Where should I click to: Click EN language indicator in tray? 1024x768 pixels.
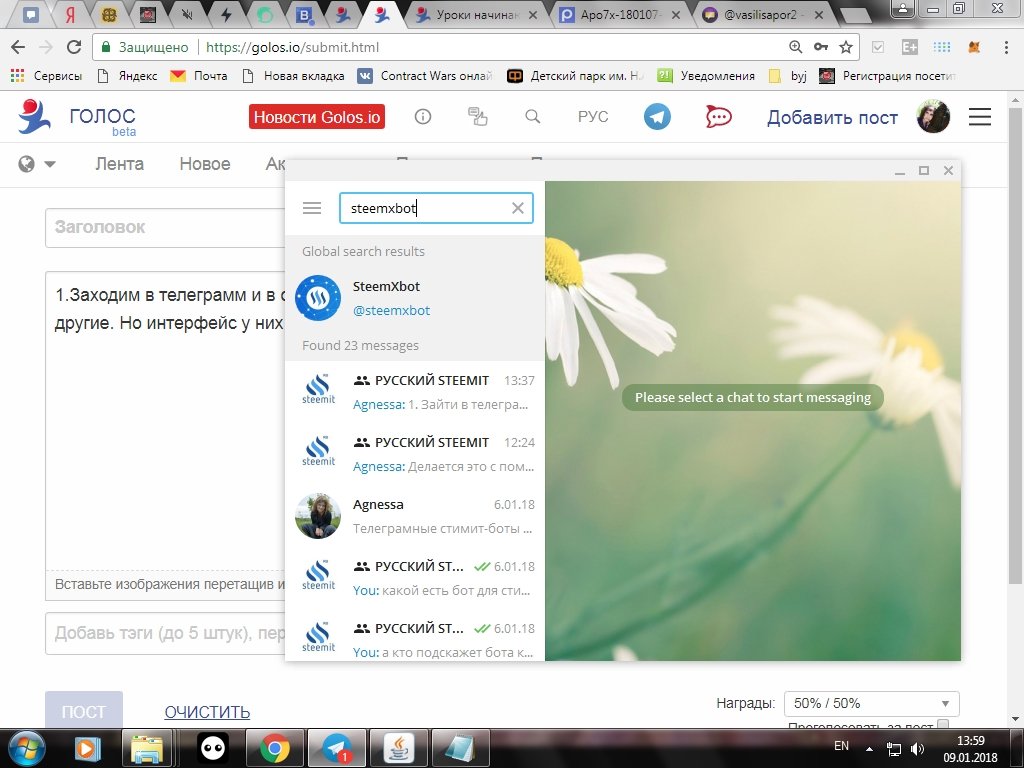tap(842, 746)
